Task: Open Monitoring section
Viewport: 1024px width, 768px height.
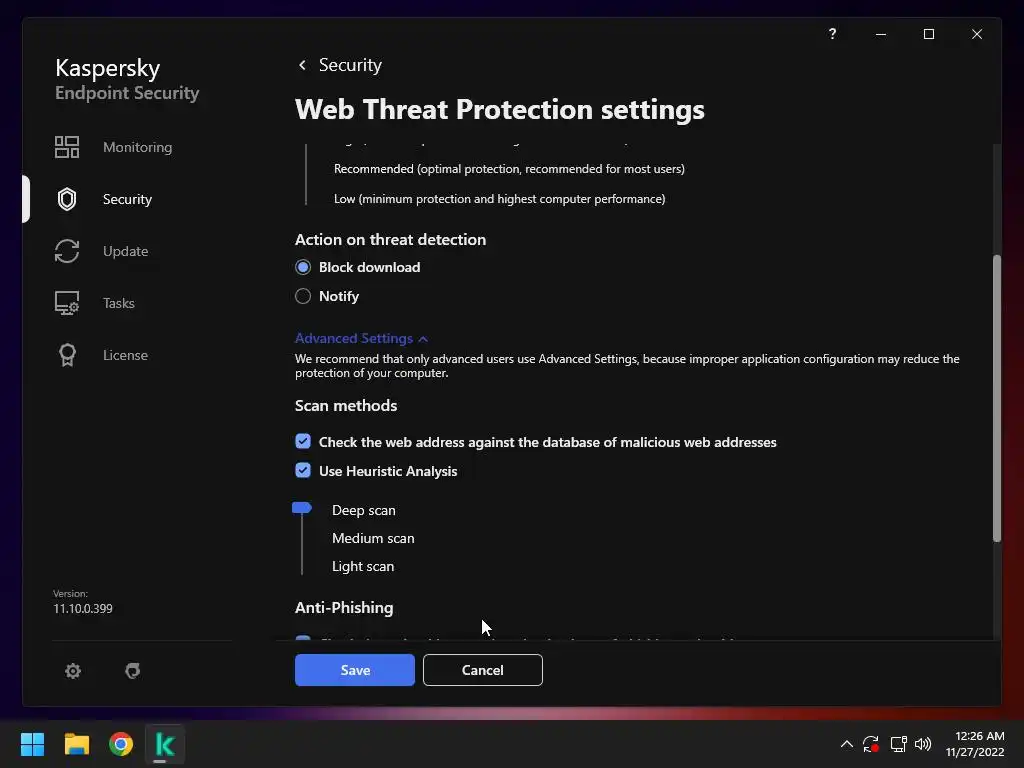Action: [137, 147]
